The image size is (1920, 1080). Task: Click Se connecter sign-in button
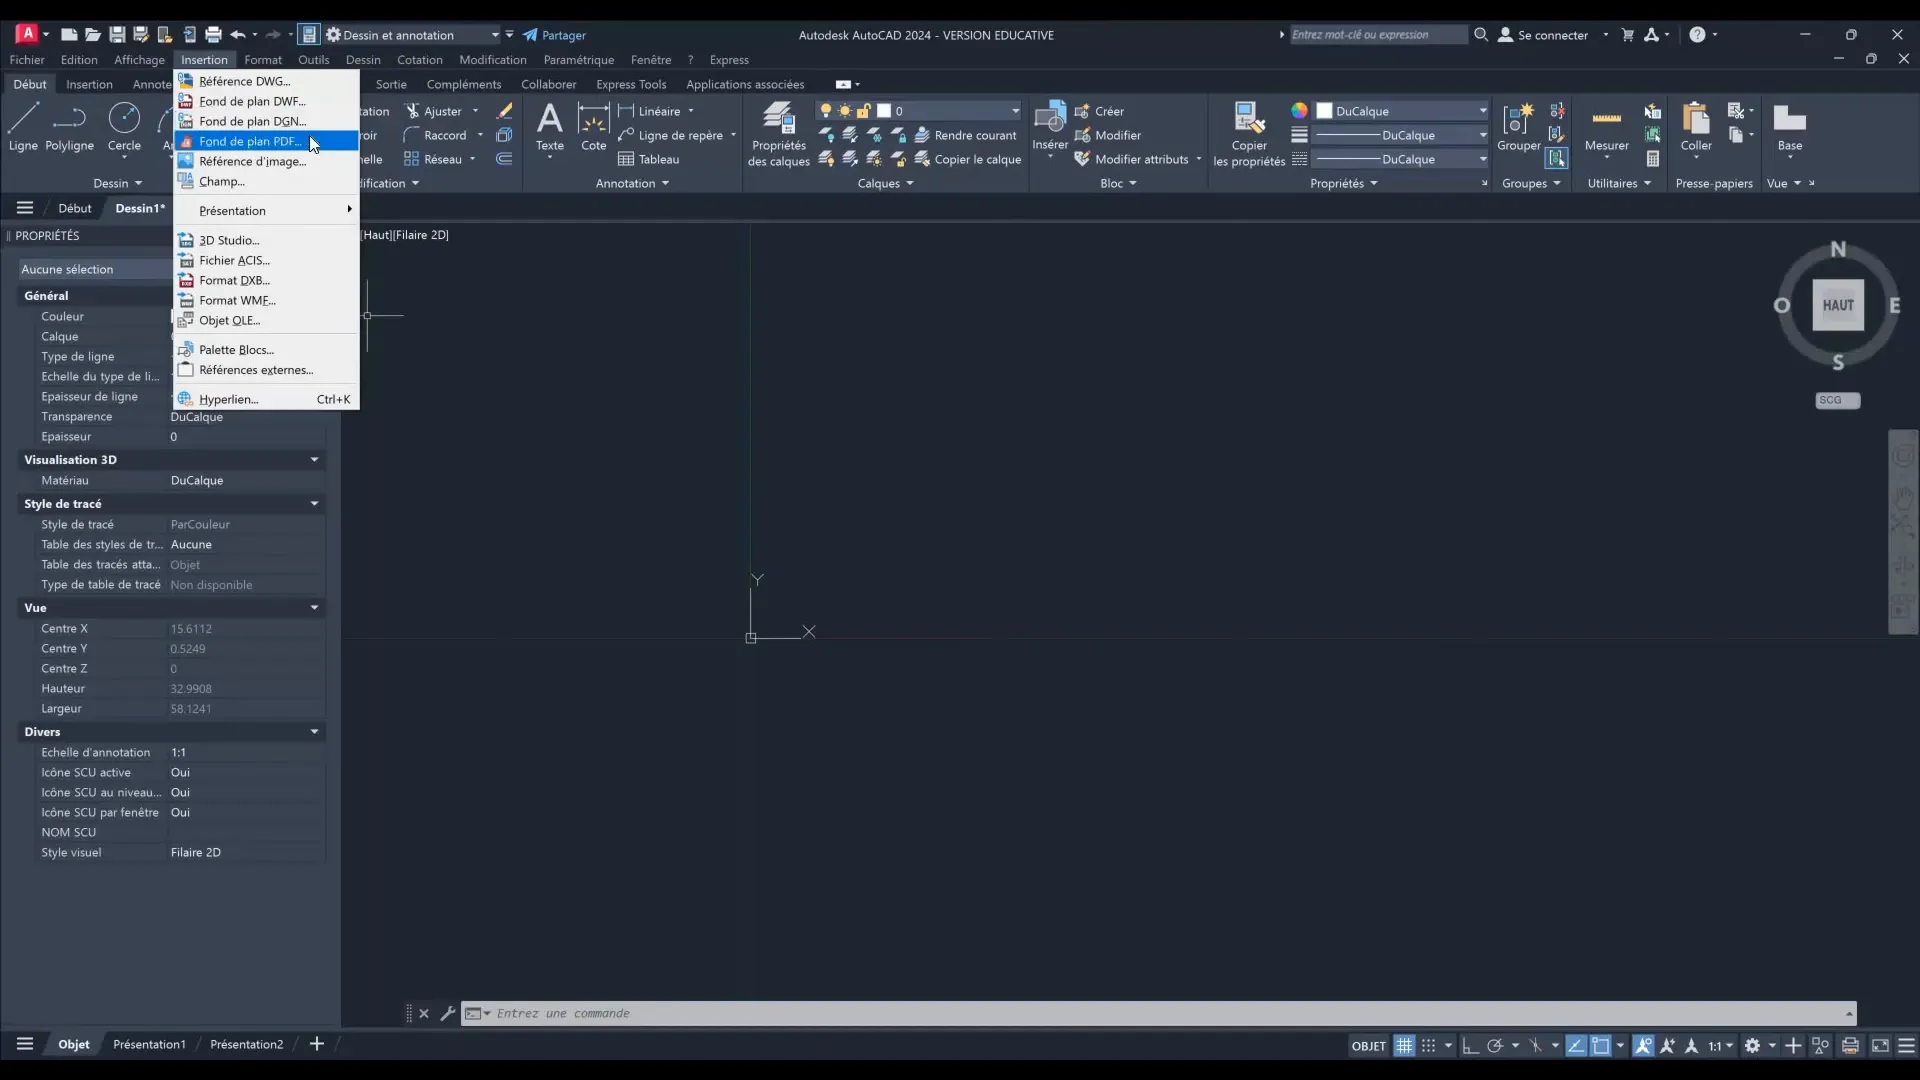1543,35
